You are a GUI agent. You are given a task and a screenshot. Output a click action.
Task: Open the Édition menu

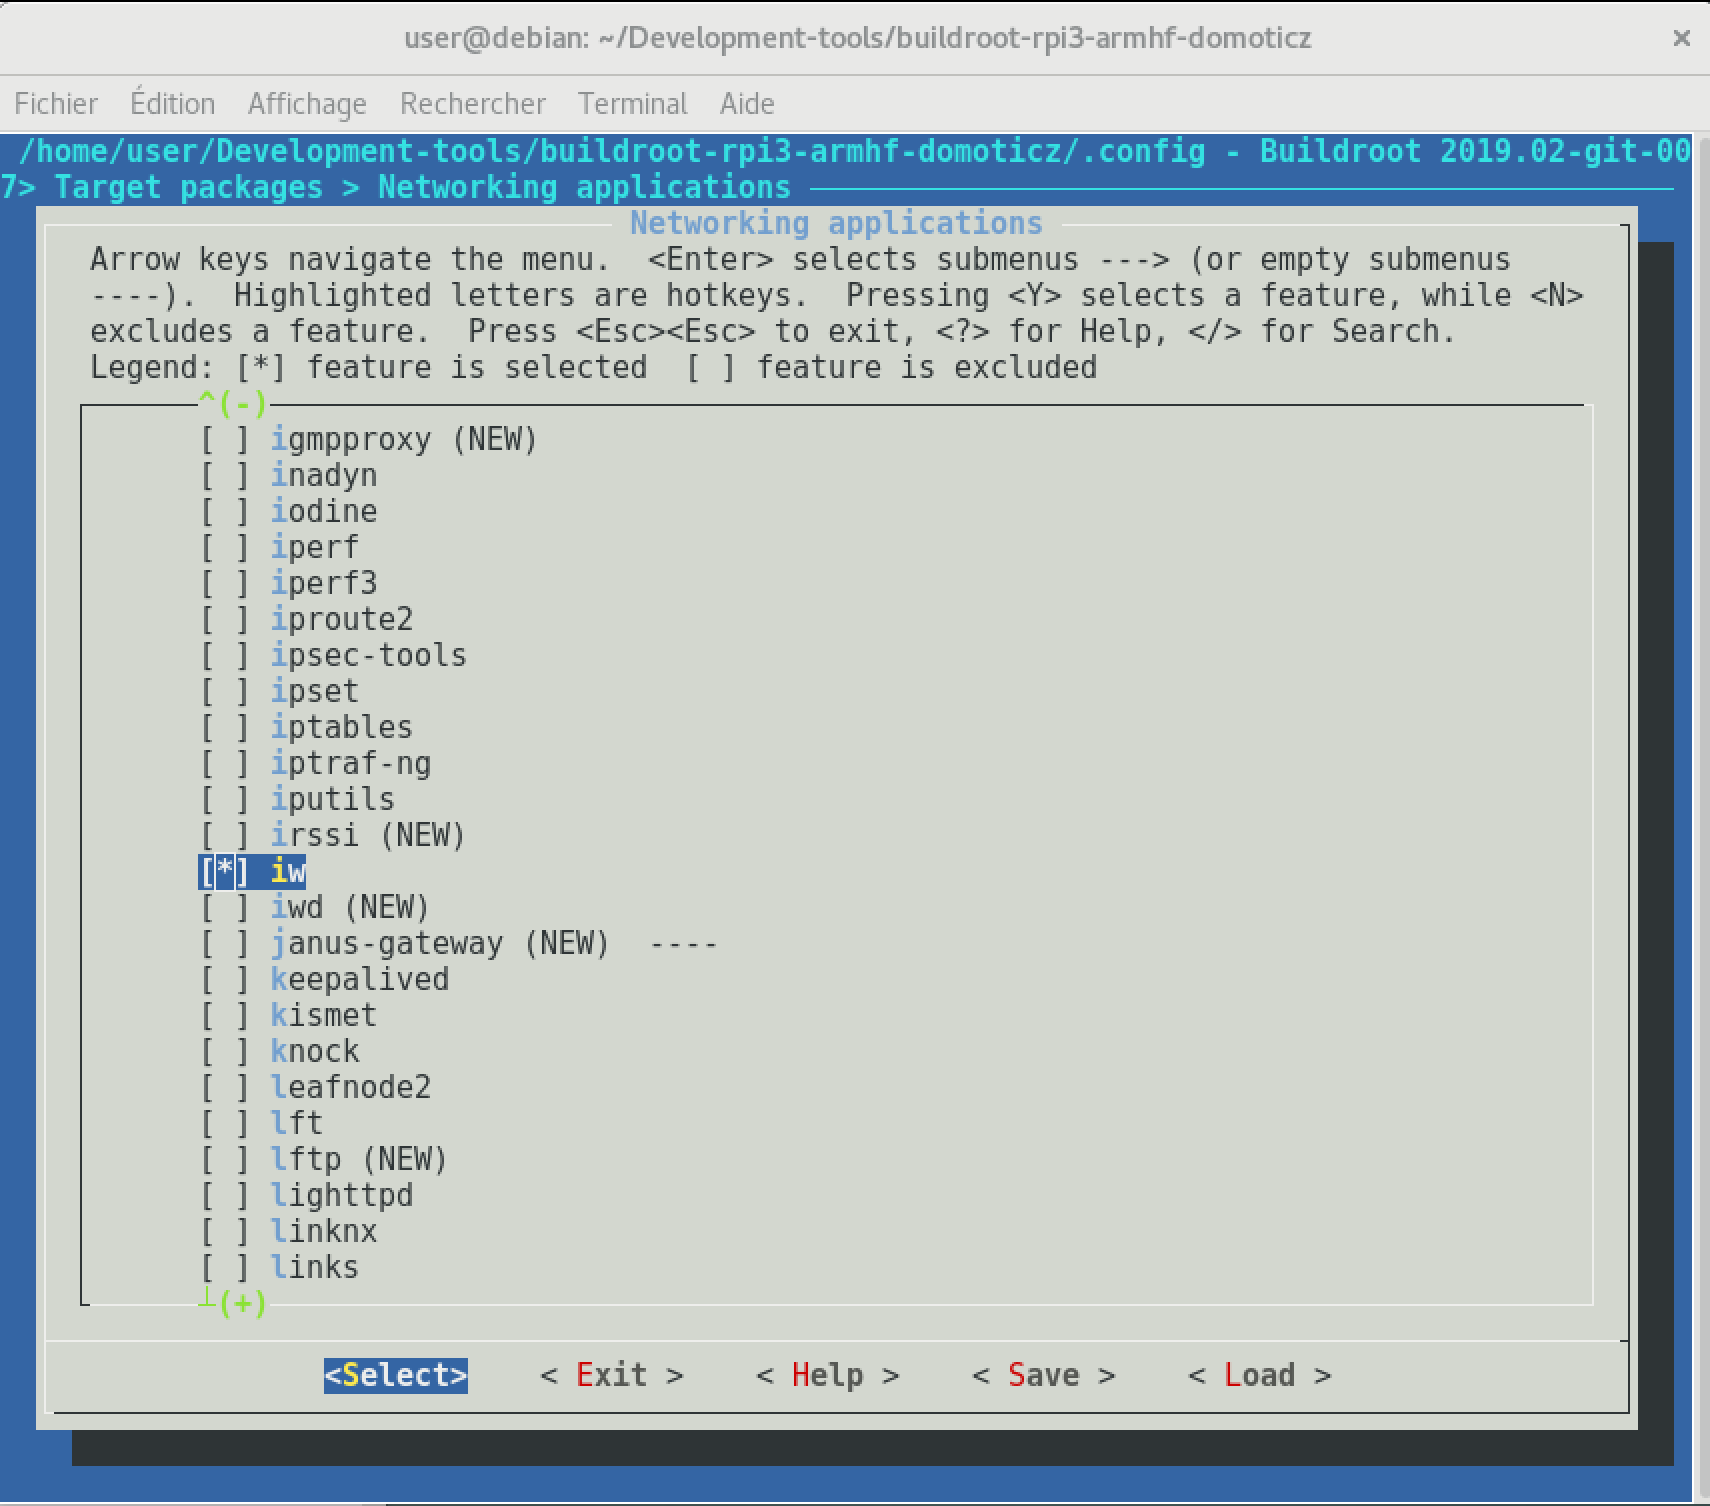172,104
